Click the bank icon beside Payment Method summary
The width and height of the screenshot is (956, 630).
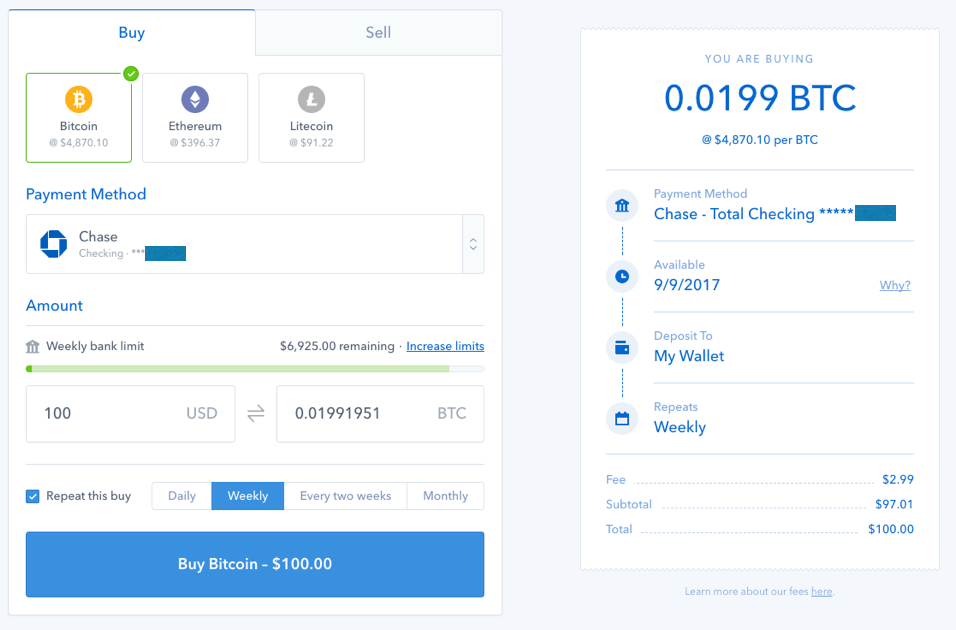tap(622, 206)
